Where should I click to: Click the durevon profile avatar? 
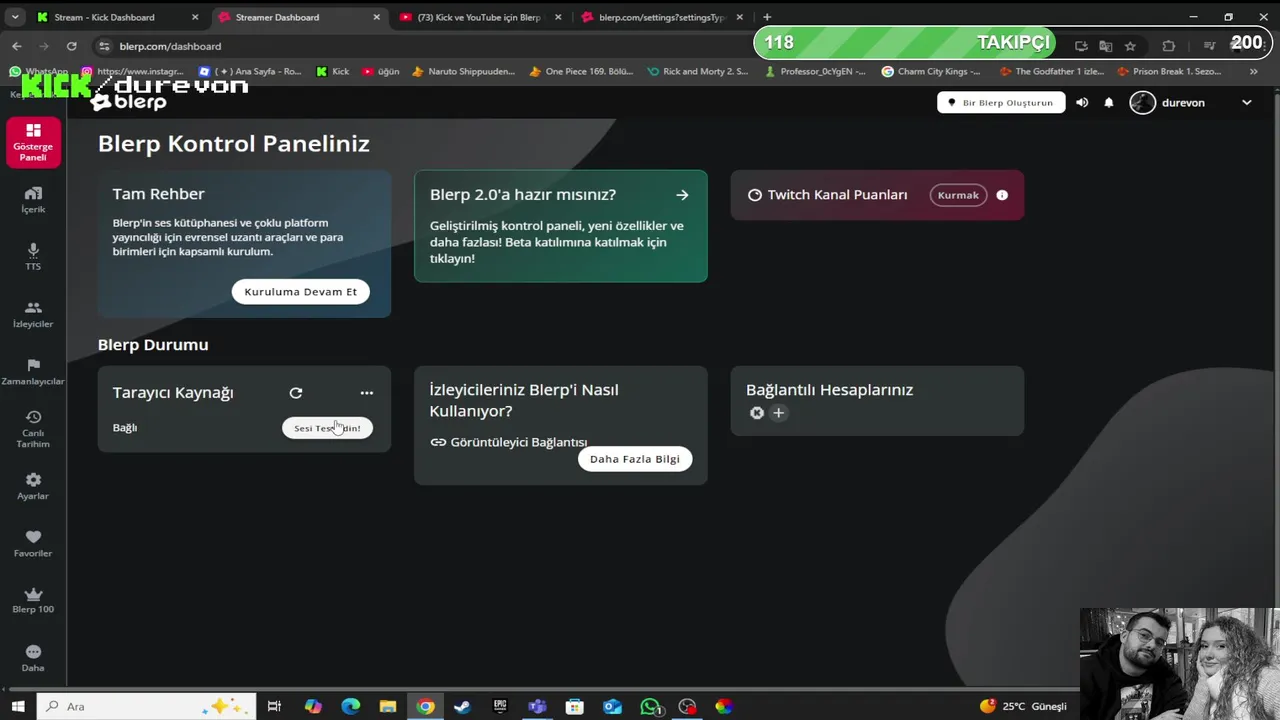[x=1142, y=102]
